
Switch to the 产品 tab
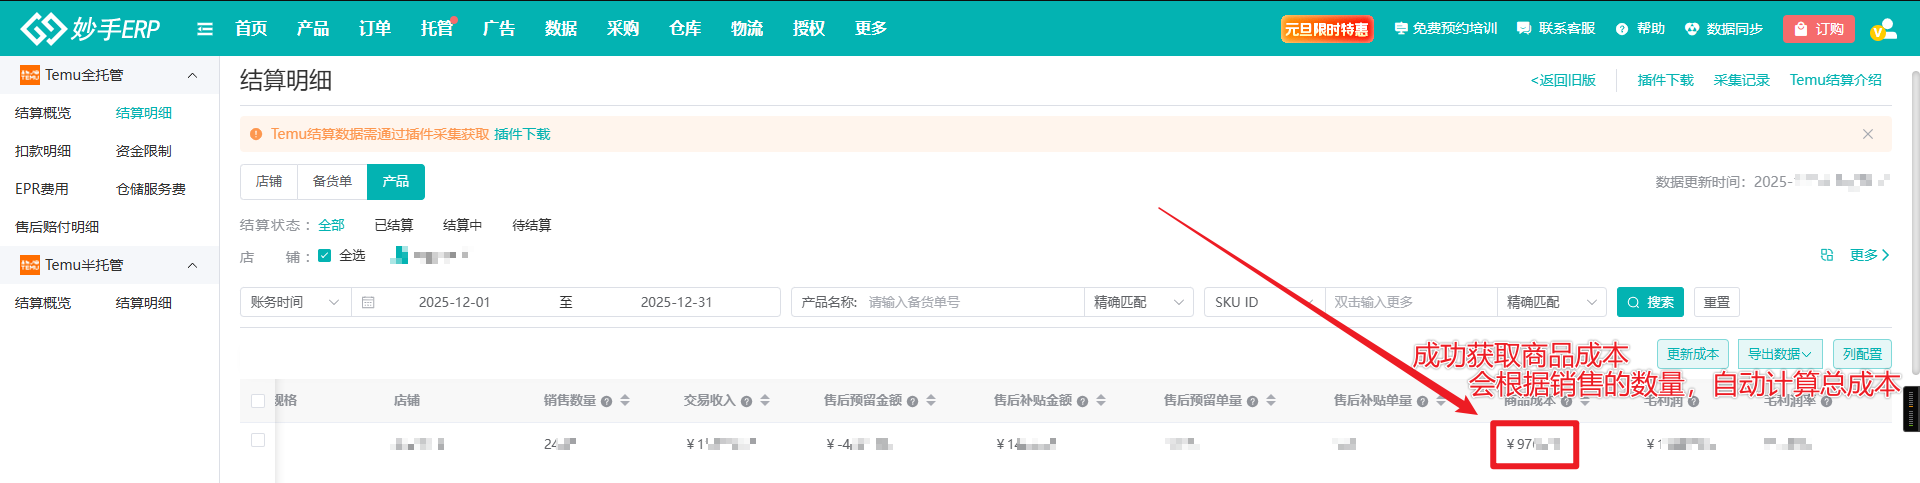point(396,182)
